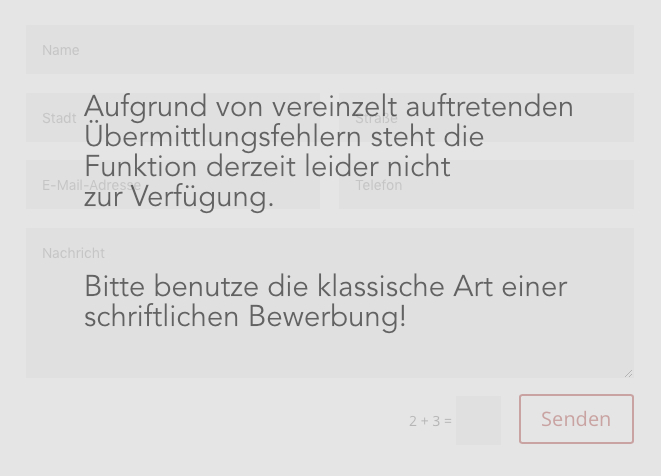Image resolution: width=661 pixels, height=476 pixels.
Task: Select the Straße input field
Action: point(486,118)
